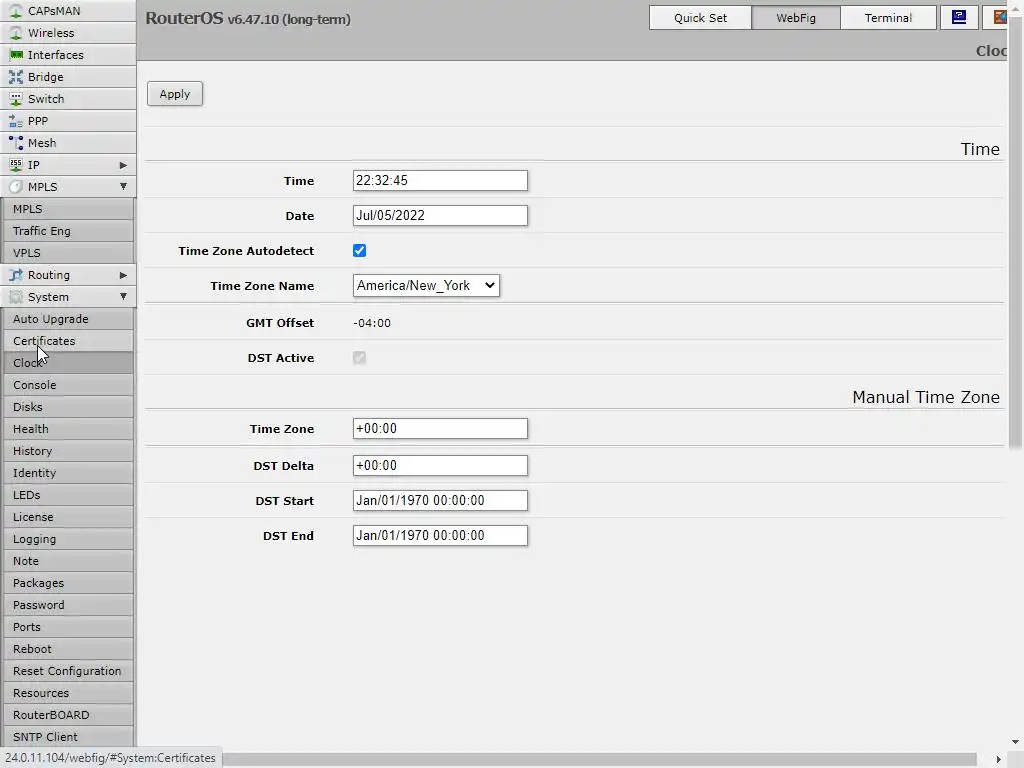Click the DST Active checkbox
The width and height of the screenshot is (1024, 768).
pos(359,358)
